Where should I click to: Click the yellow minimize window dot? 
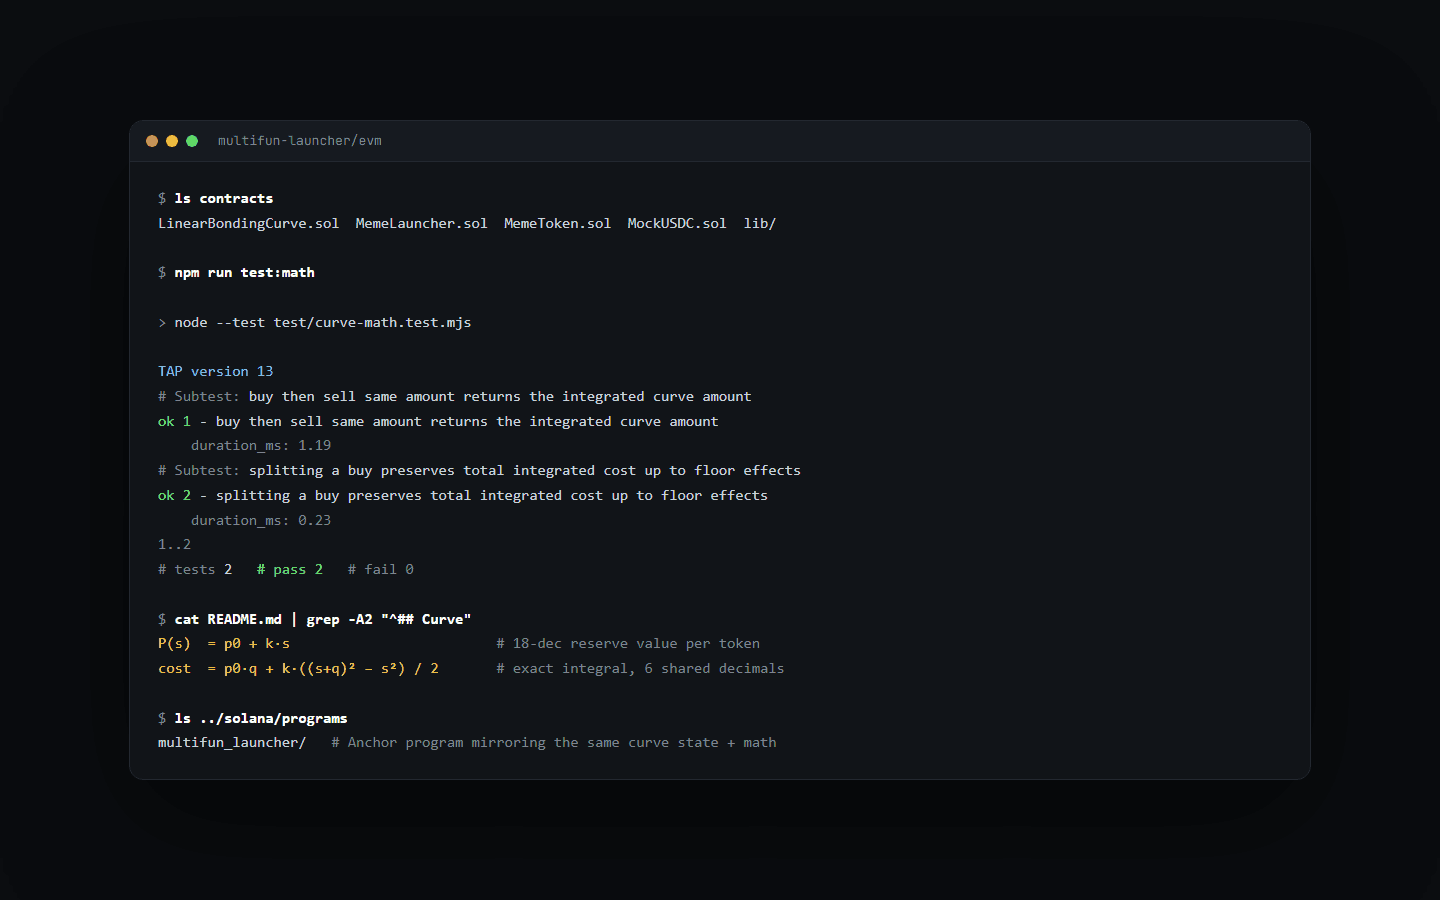(172, 141)
